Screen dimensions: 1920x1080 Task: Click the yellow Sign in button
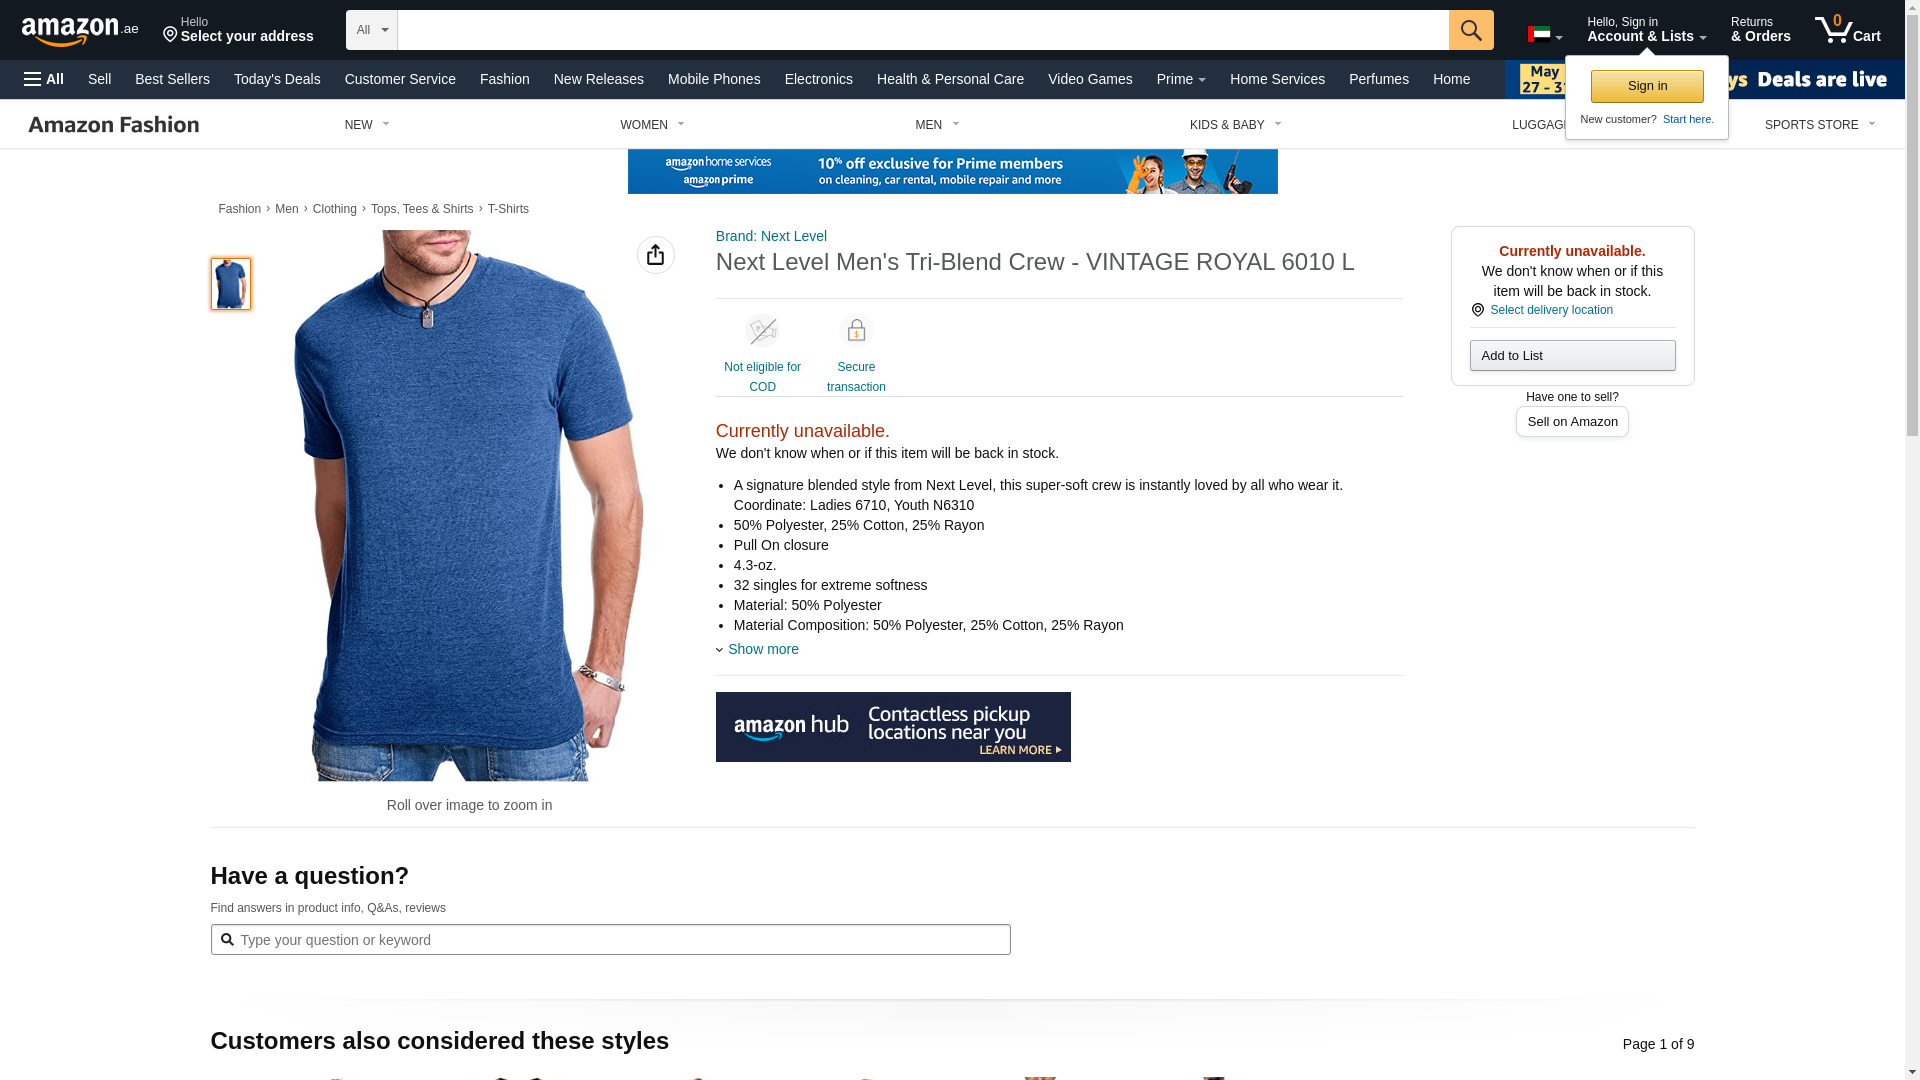click(x=1647, y=86)
